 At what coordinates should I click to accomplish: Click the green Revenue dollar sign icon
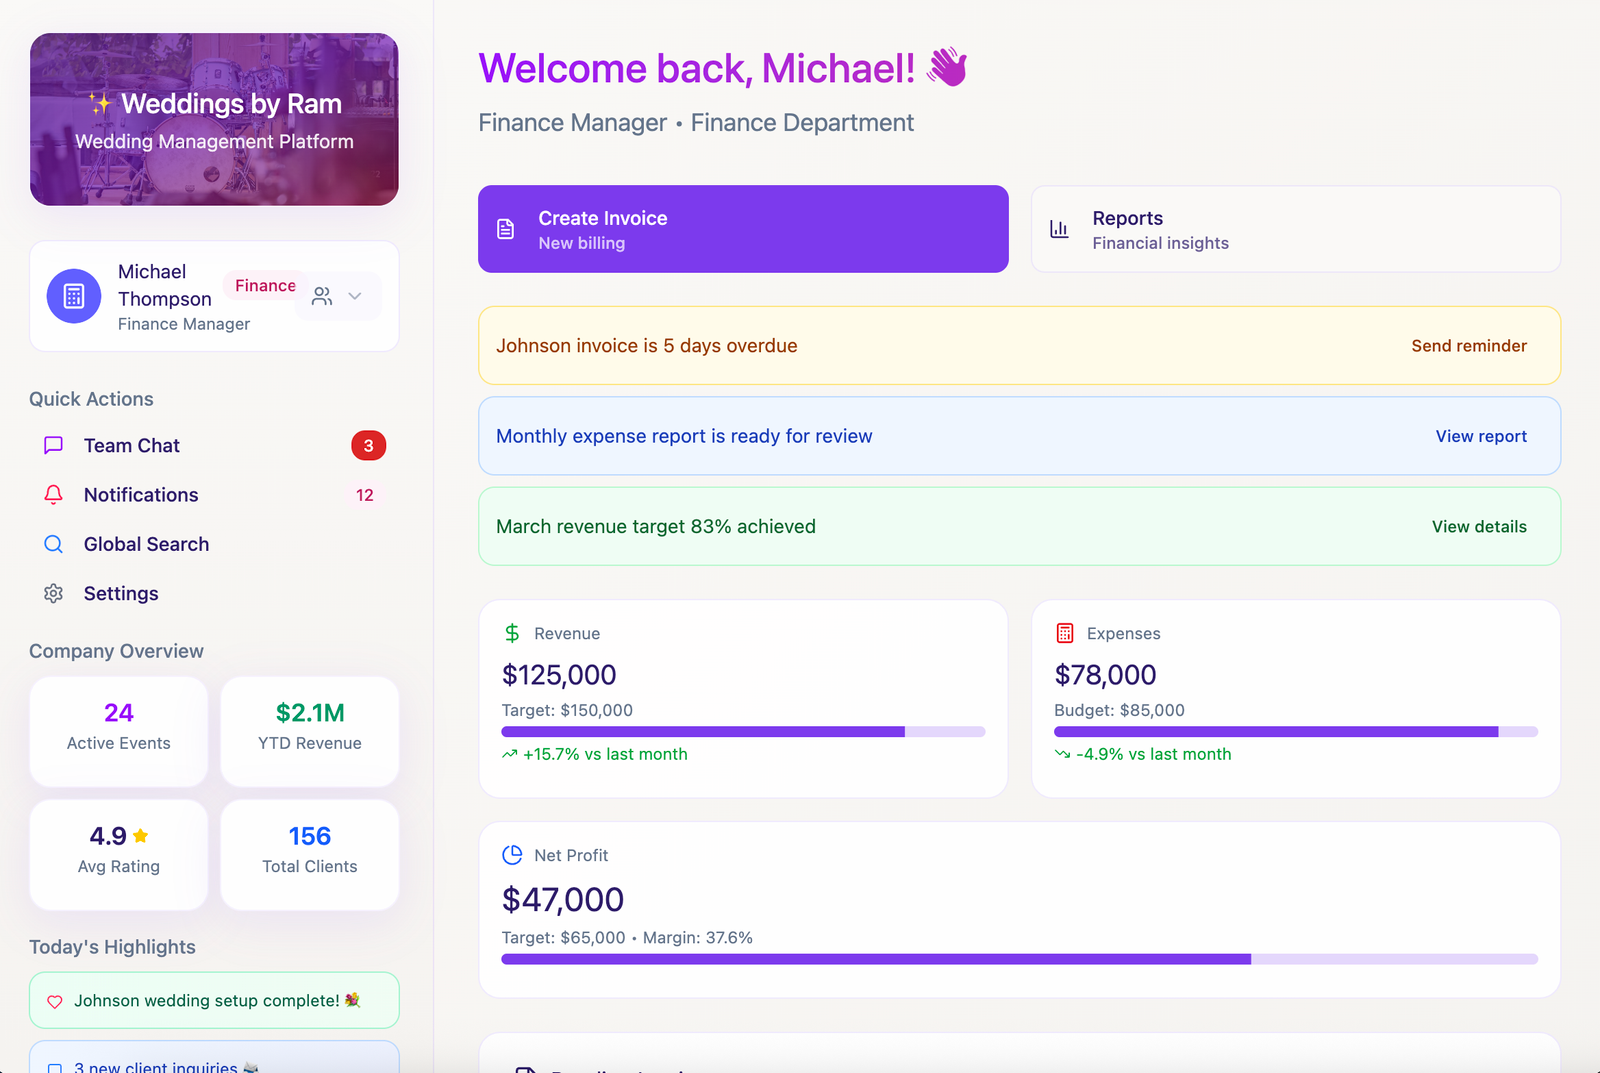point(512,633)
